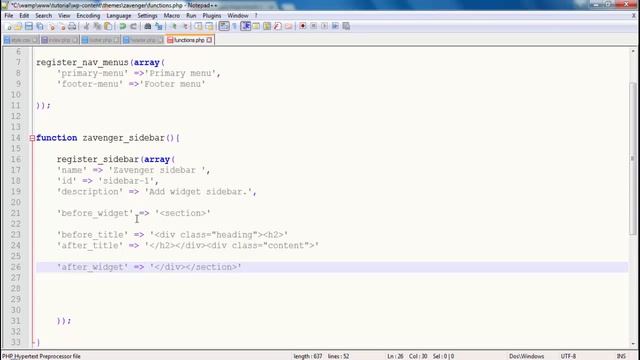Open the Macro menu
The image size is (640, 360).
point(171,16)
